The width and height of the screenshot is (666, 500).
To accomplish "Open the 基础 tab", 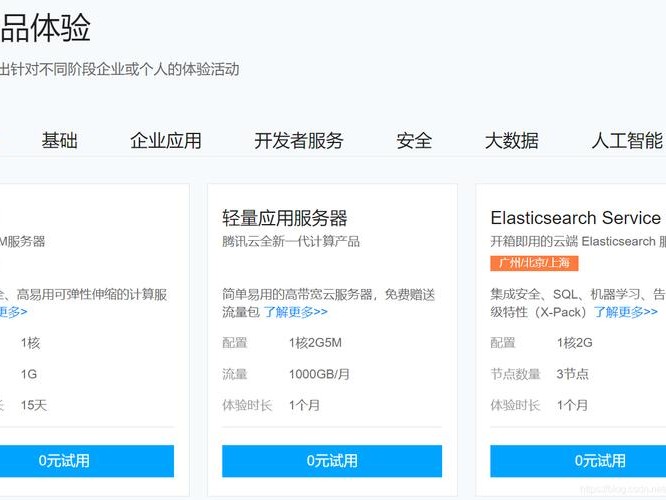I will (59, 141).
